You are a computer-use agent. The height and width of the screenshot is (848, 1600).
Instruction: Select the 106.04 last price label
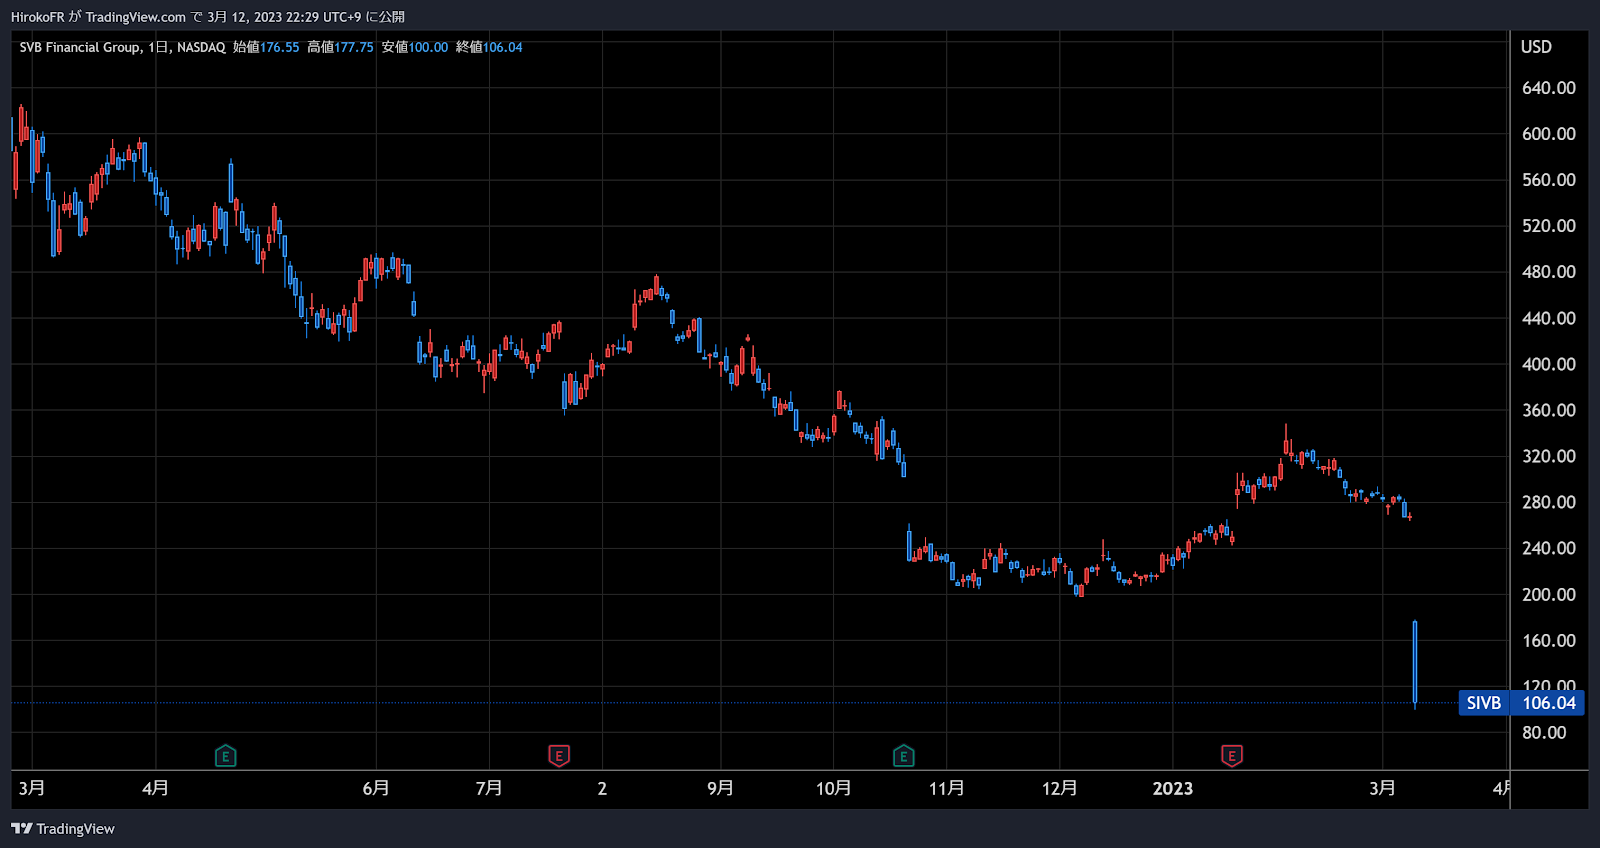1548,703
